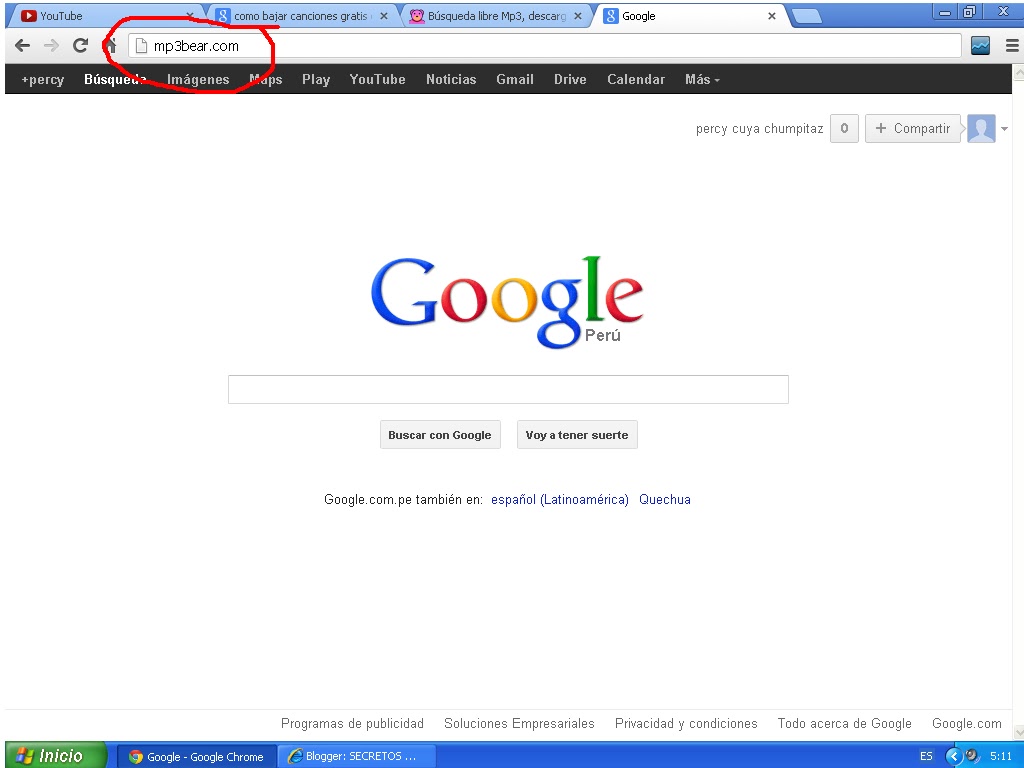The image size is (1024, 768).
Task: Click the percy cuya chumpitaz name
Action: coord(760,129)
